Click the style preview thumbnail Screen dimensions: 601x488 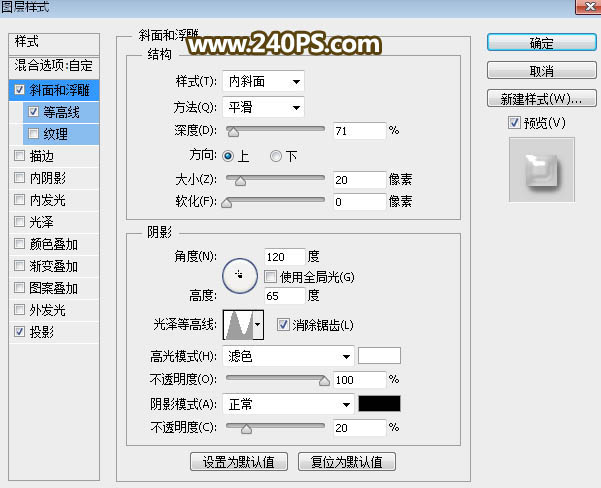pyautogui.click(x=542, y=170)
